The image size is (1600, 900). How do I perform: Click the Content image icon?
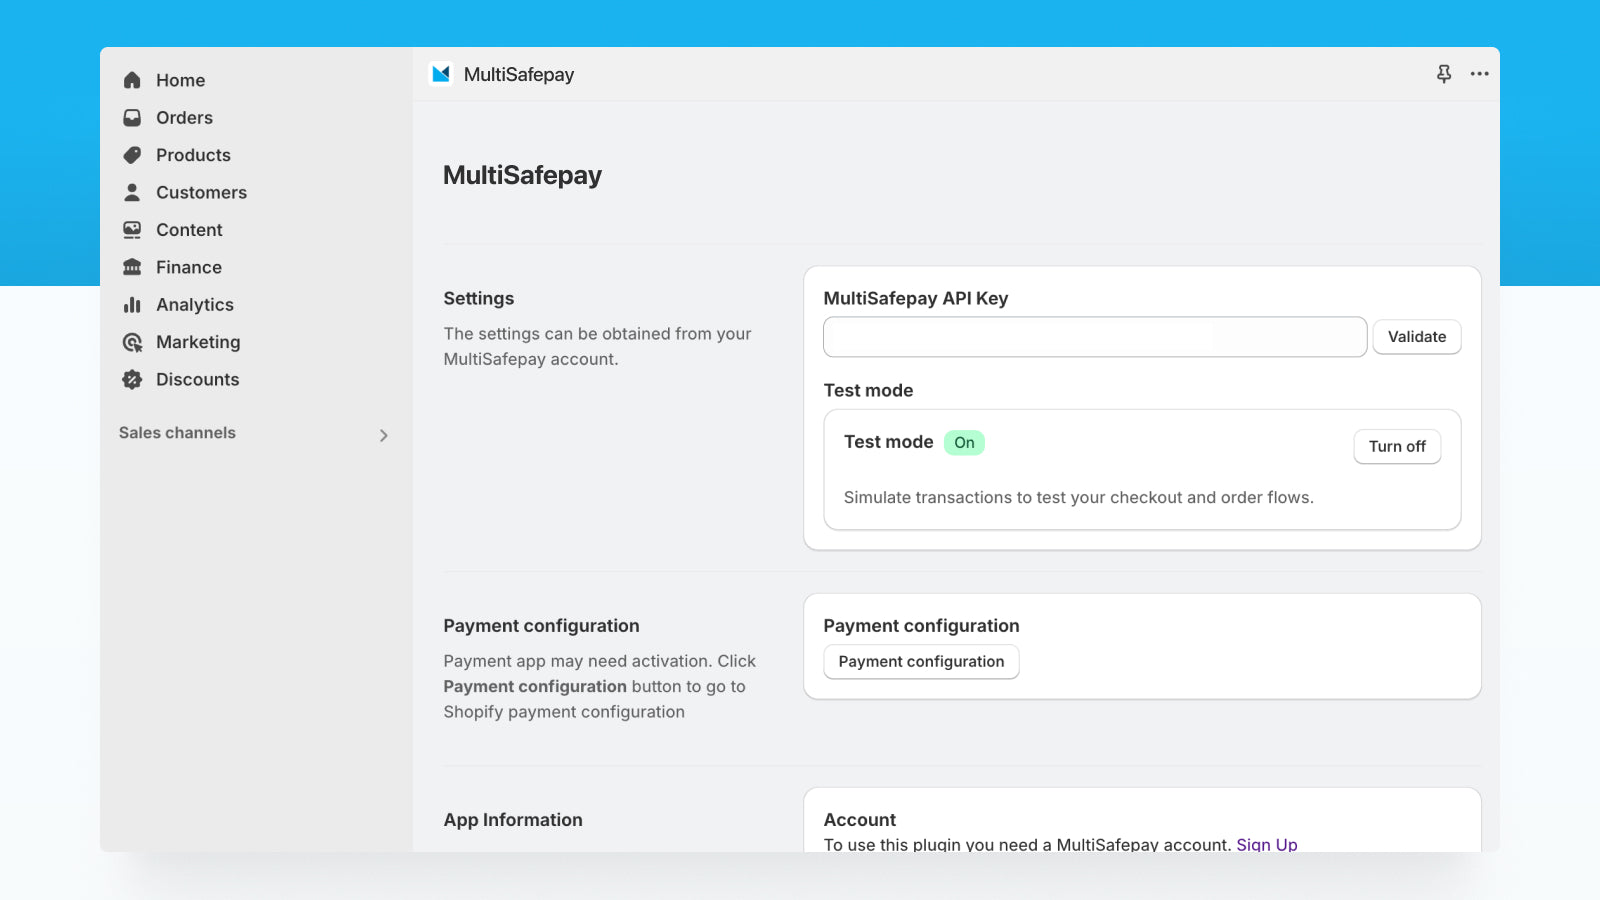pos(132,230)
